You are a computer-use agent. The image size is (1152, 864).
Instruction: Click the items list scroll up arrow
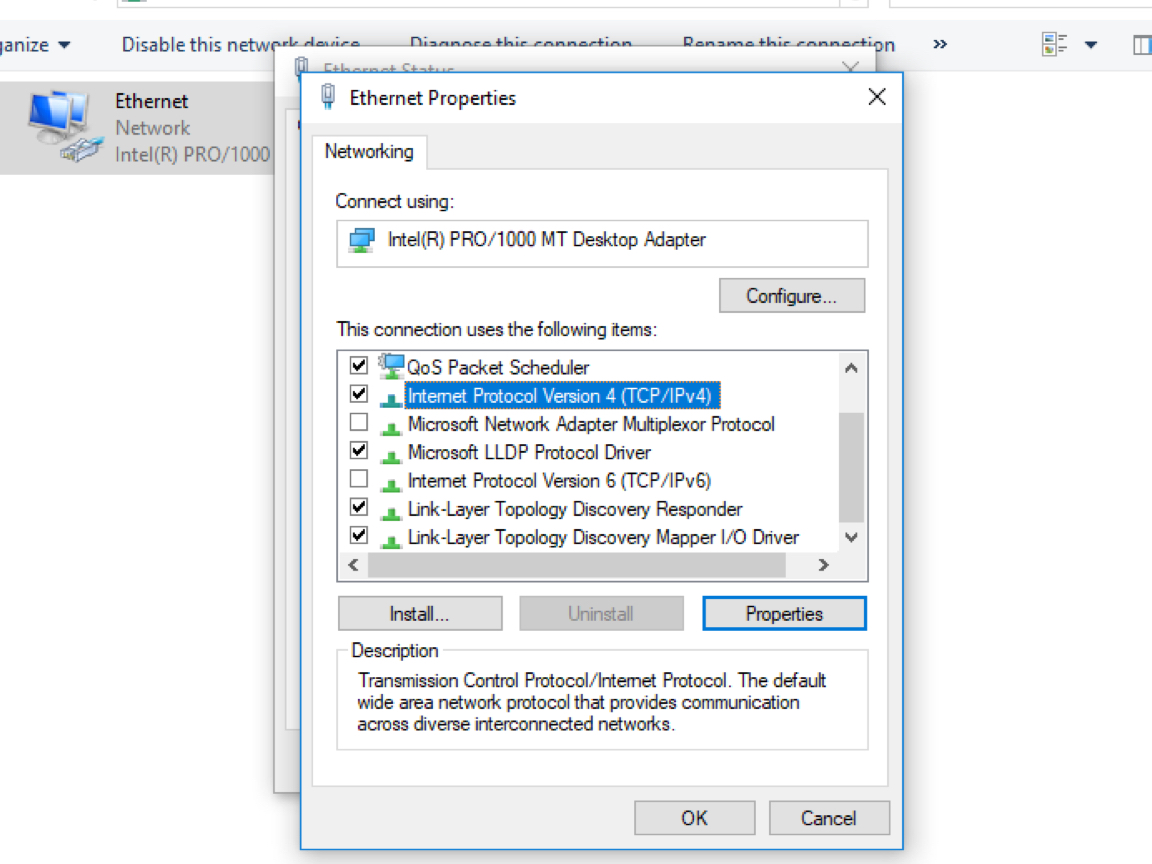(852, 368)
